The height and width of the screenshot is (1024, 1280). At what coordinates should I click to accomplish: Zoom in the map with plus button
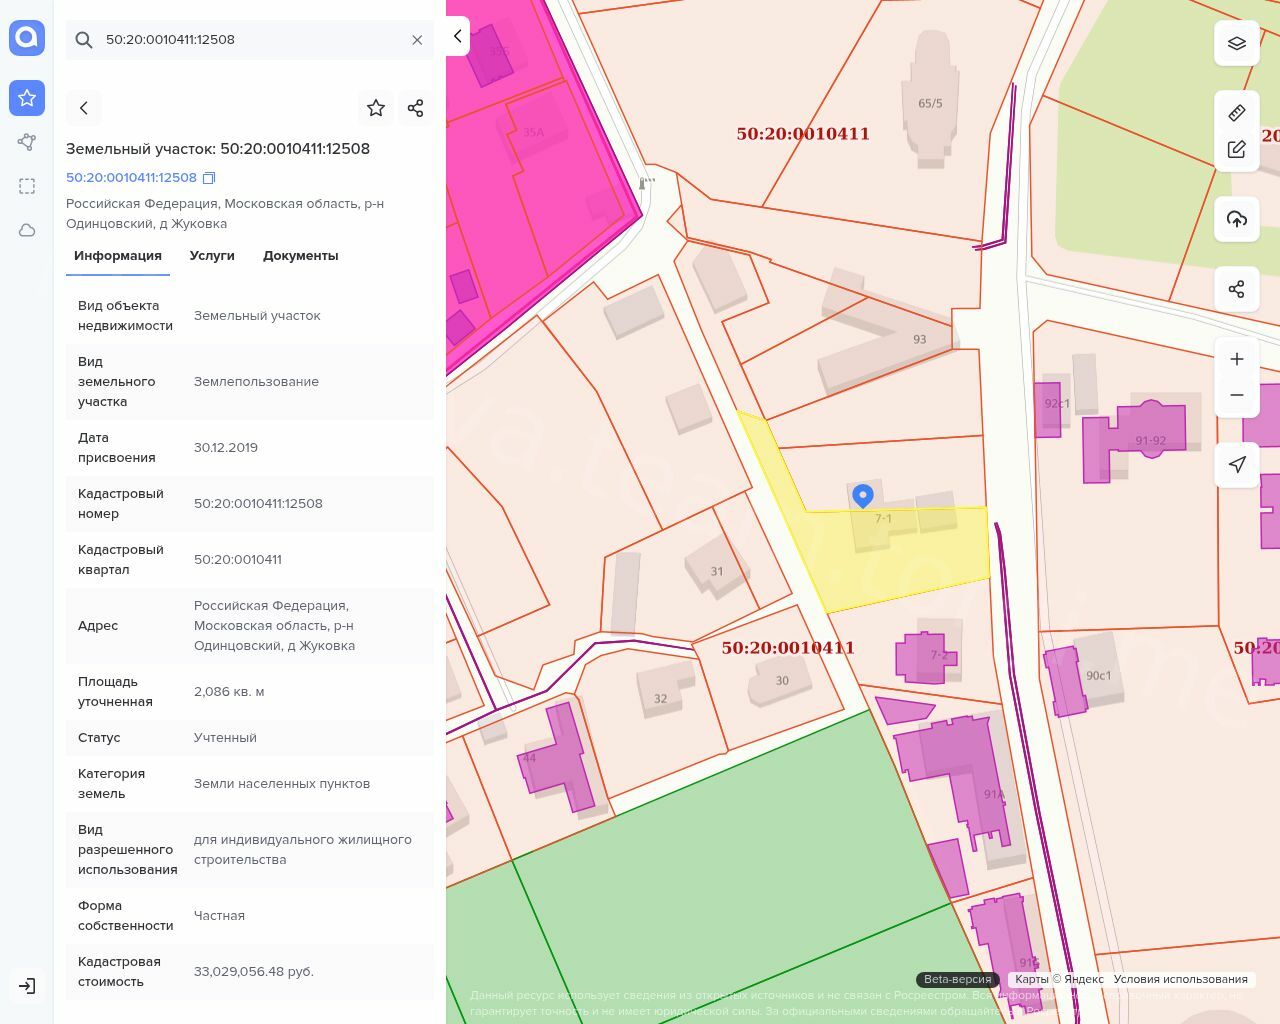coord(1237,359)
